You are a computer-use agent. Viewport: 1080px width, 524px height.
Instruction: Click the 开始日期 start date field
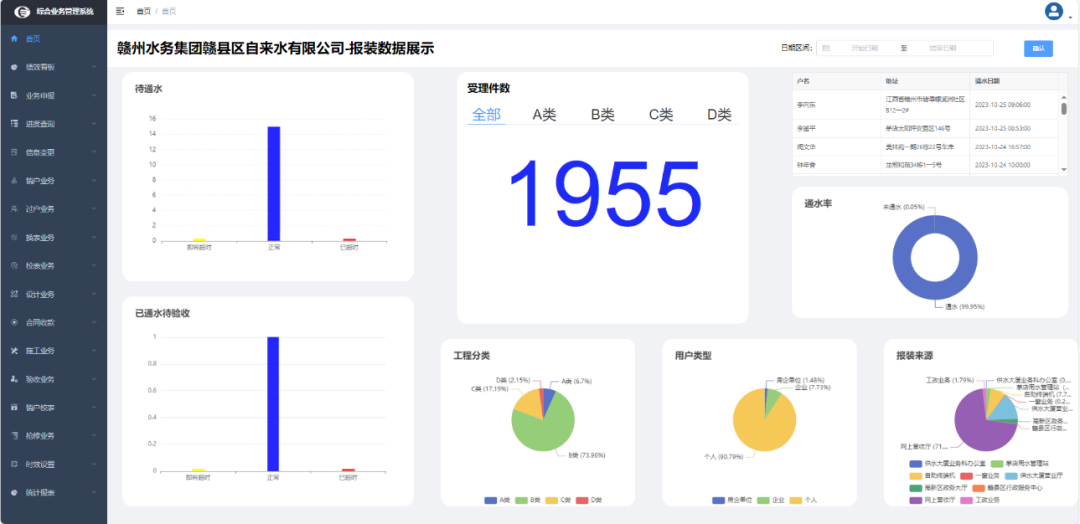click(864, 48)
